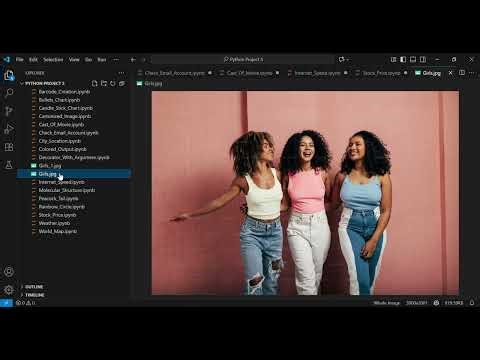The image size is (480, 360).
Task: Toggle the Primary Side Bar
Action: (403, 59)
